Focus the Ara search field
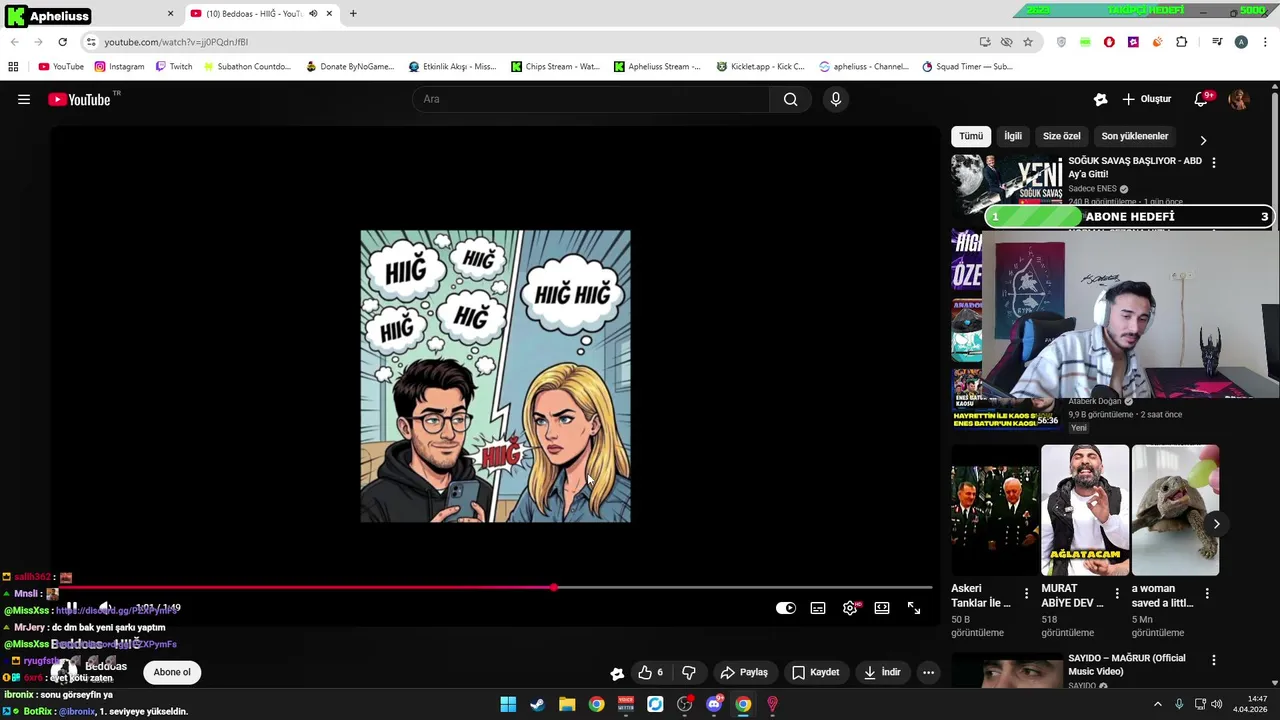The image size is (1280, 720). (591, 99)
